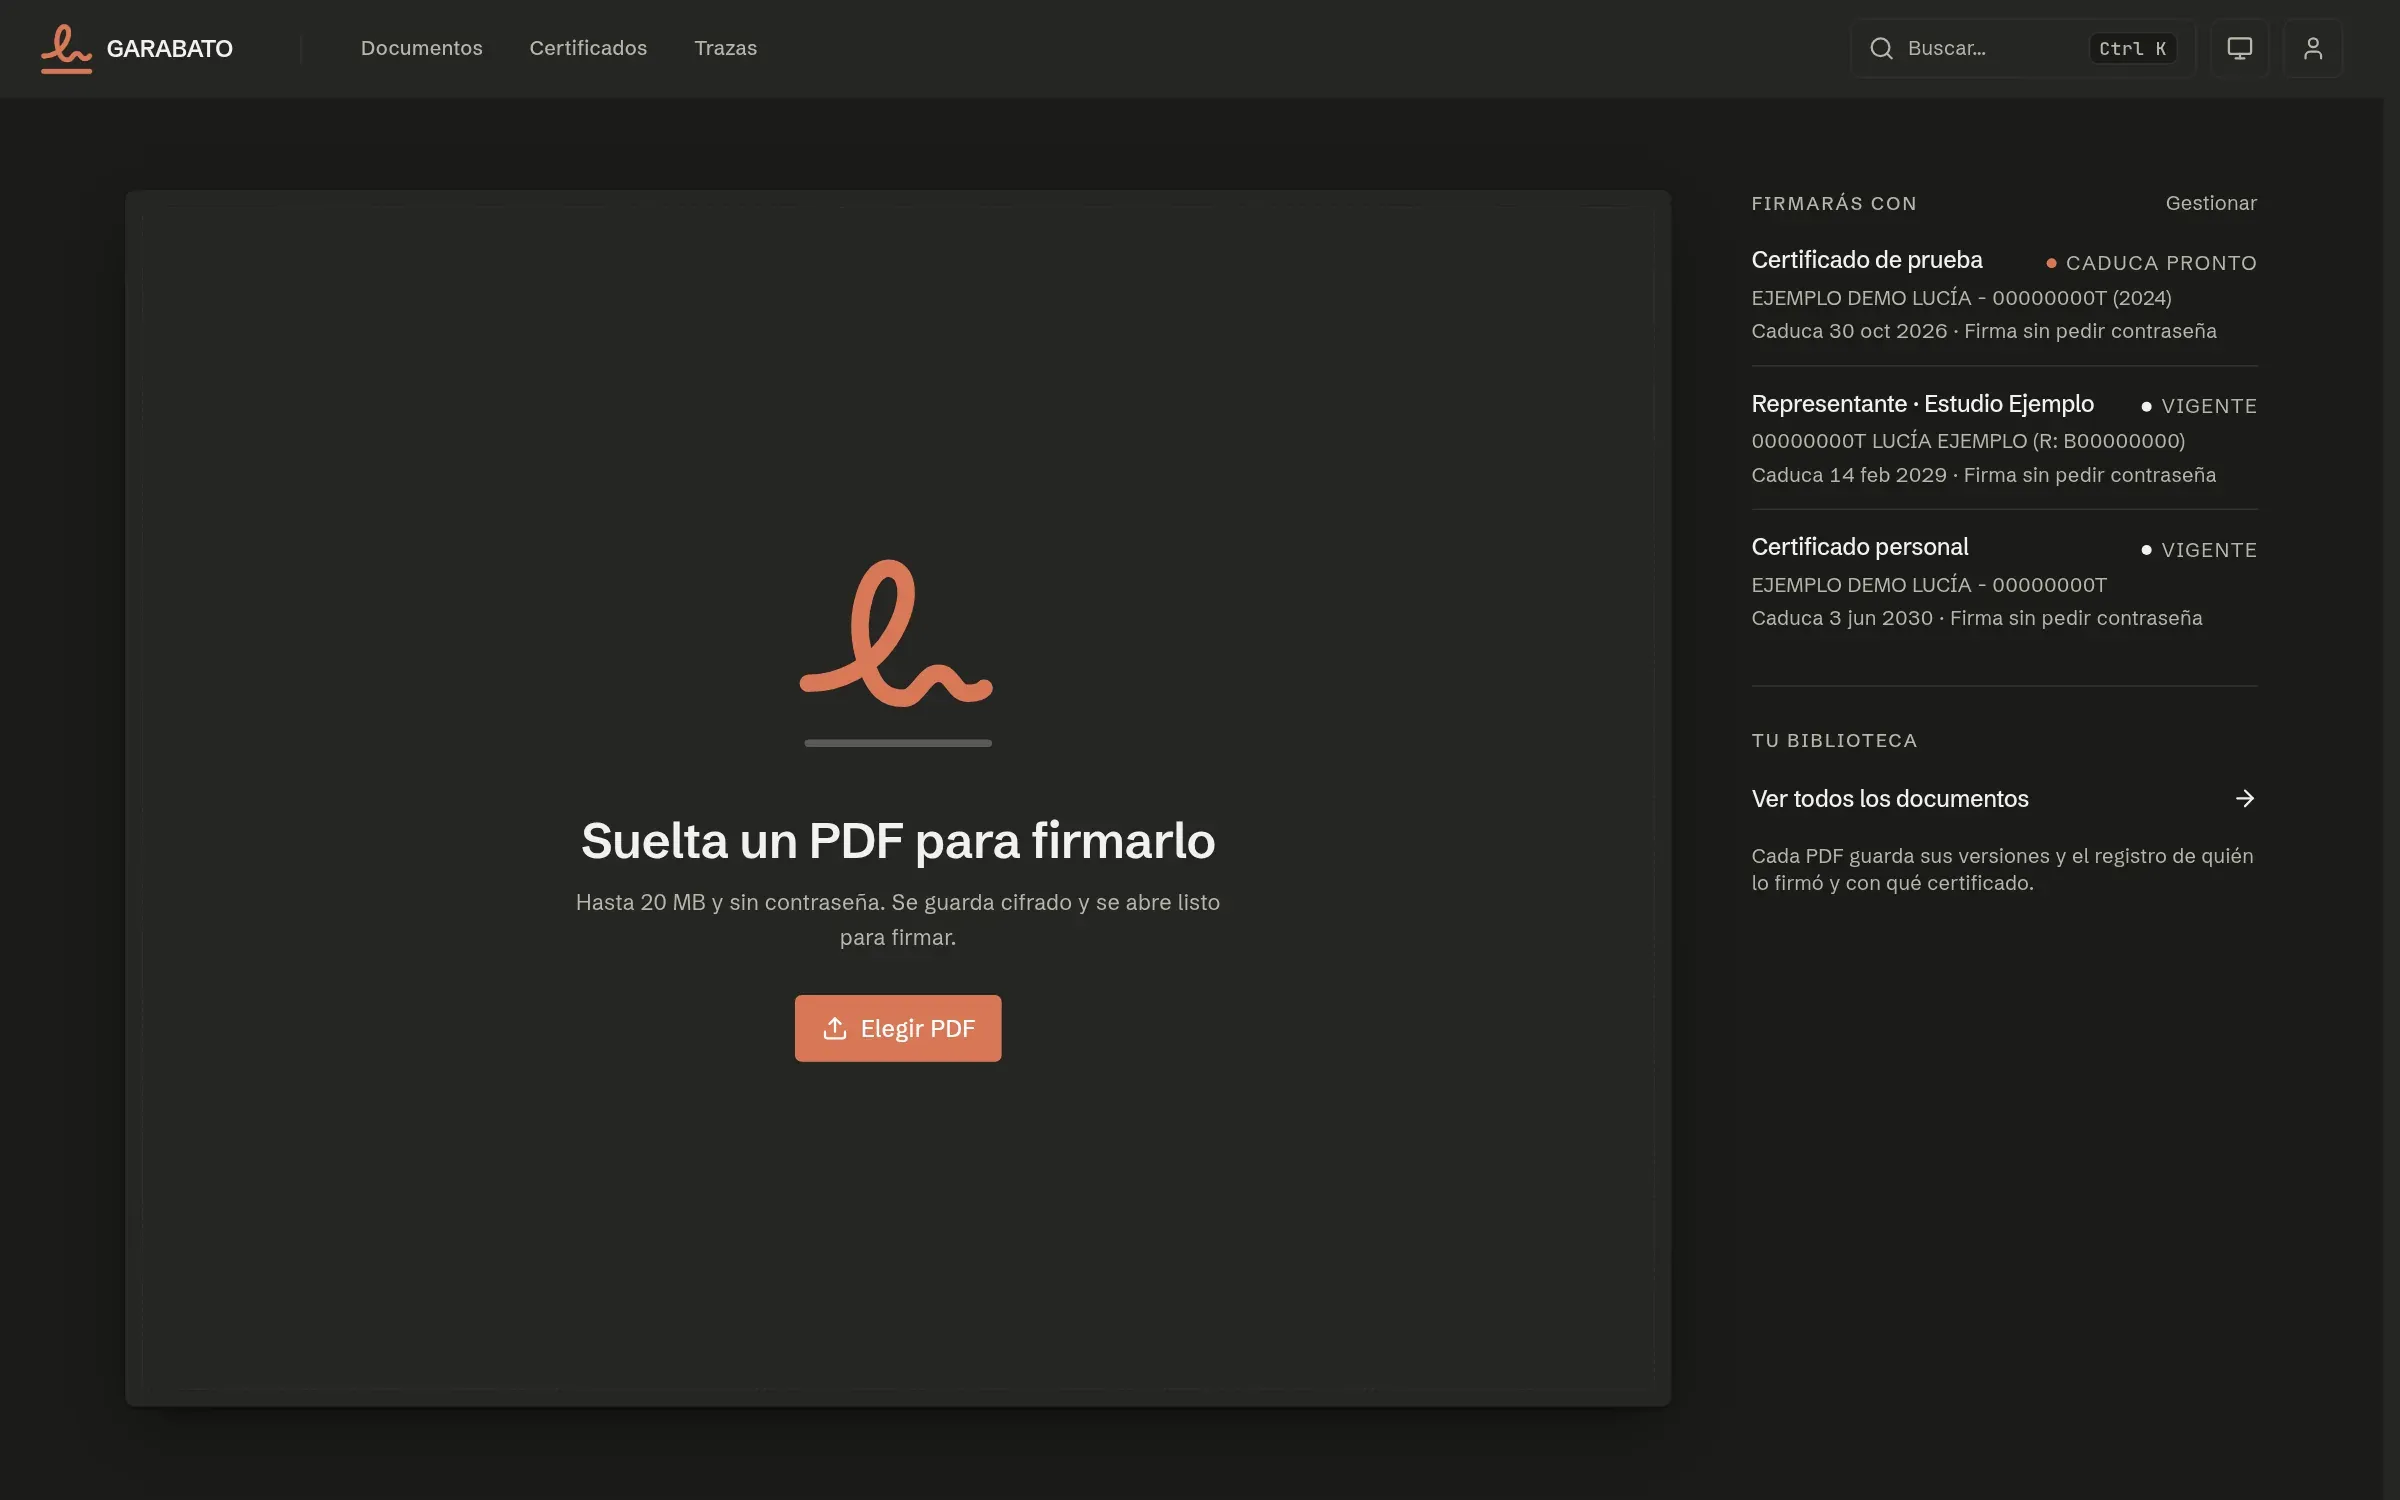This screenshot has height=1500, width=2400.
Task: Select the Certificado personal certificate
Action: [x=2004, y=582]
